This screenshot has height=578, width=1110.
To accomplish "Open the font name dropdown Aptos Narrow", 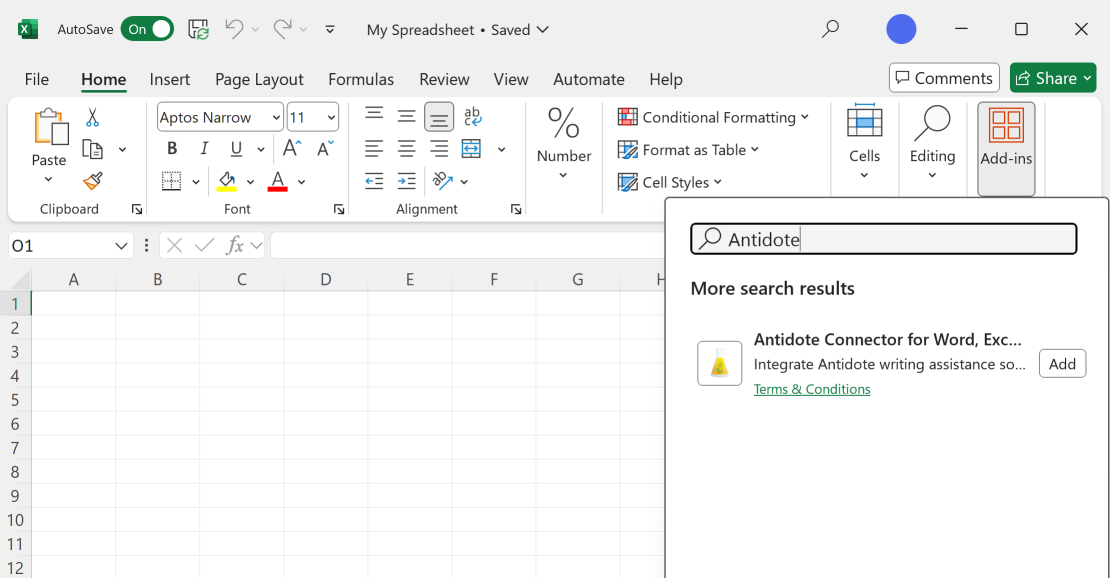I will (x=276, y=118).
